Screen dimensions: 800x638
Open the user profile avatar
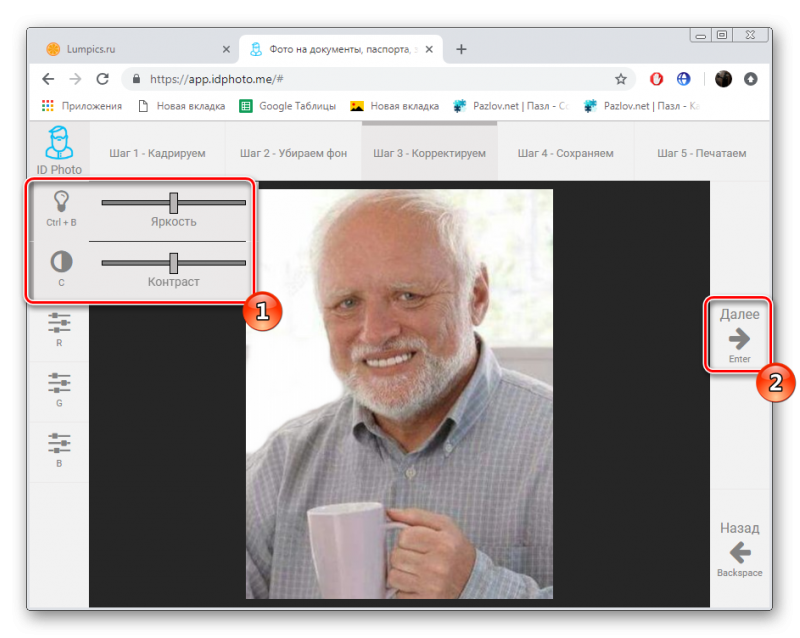click(x=723, y=79)
